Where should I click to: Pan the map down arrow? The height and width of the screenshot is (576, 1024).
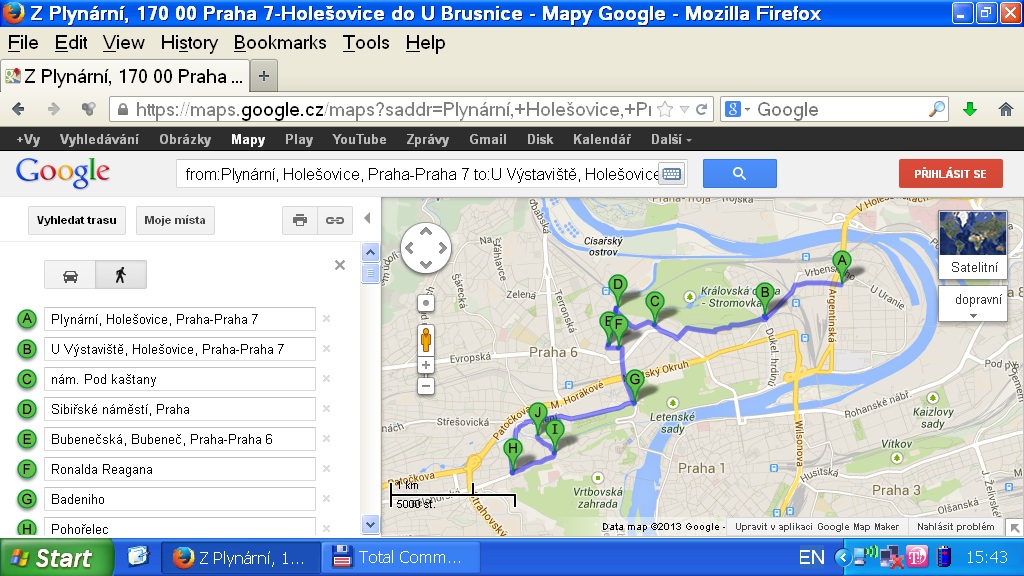(x=426, y=264)
